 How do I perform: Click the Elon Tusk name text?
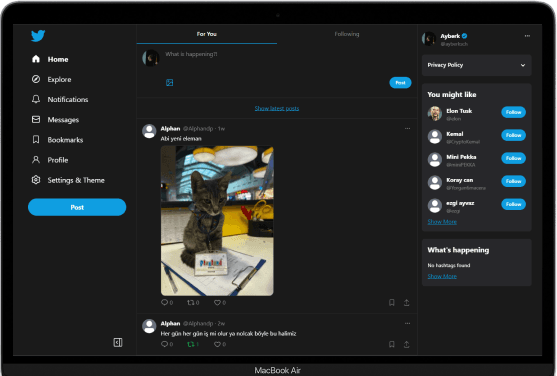click(459, 111)
